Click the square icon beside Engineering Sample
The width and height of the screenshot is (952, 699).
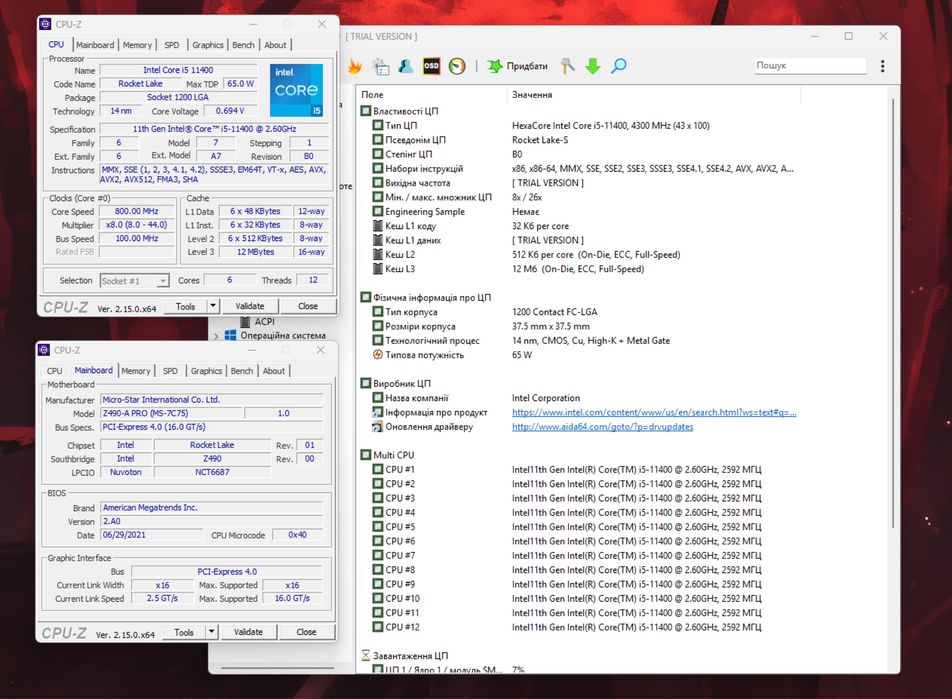click(378, 212)
